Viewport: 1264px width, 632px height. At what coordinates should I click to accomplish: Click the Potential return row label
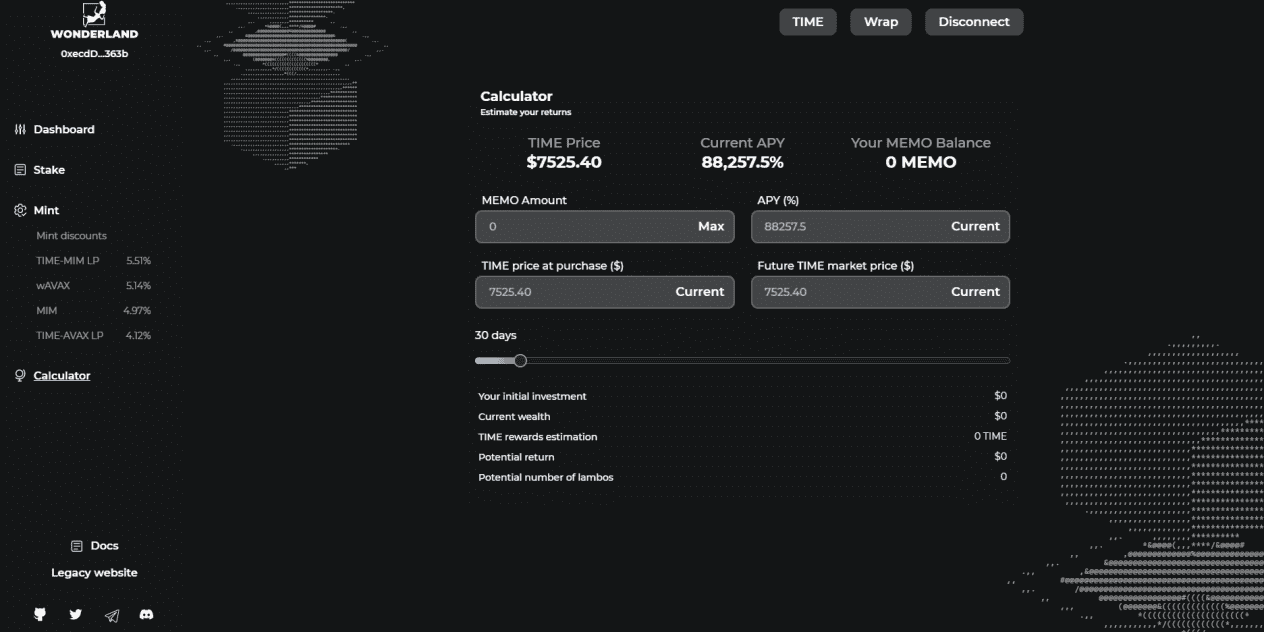pyautogui.click(x=516, y=457)
